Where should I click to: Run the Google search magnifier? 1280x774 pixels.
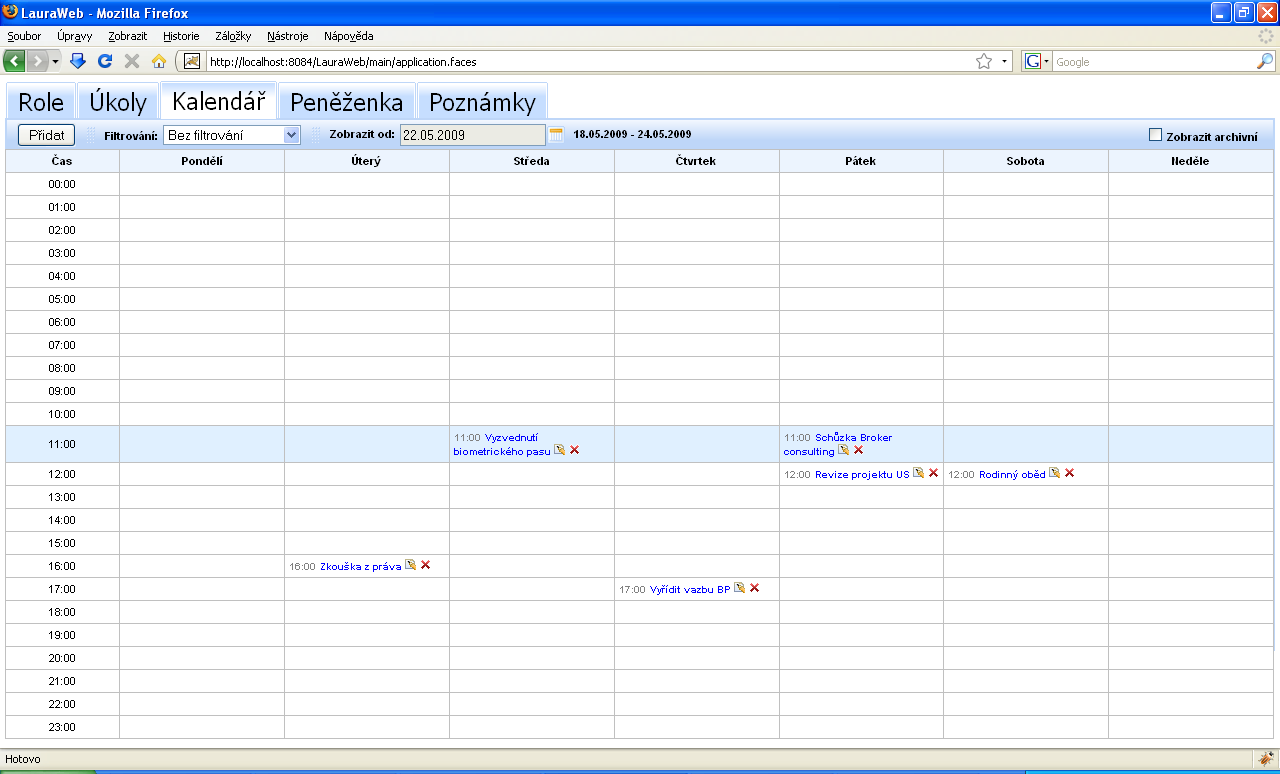click(x=1265, y=61)
